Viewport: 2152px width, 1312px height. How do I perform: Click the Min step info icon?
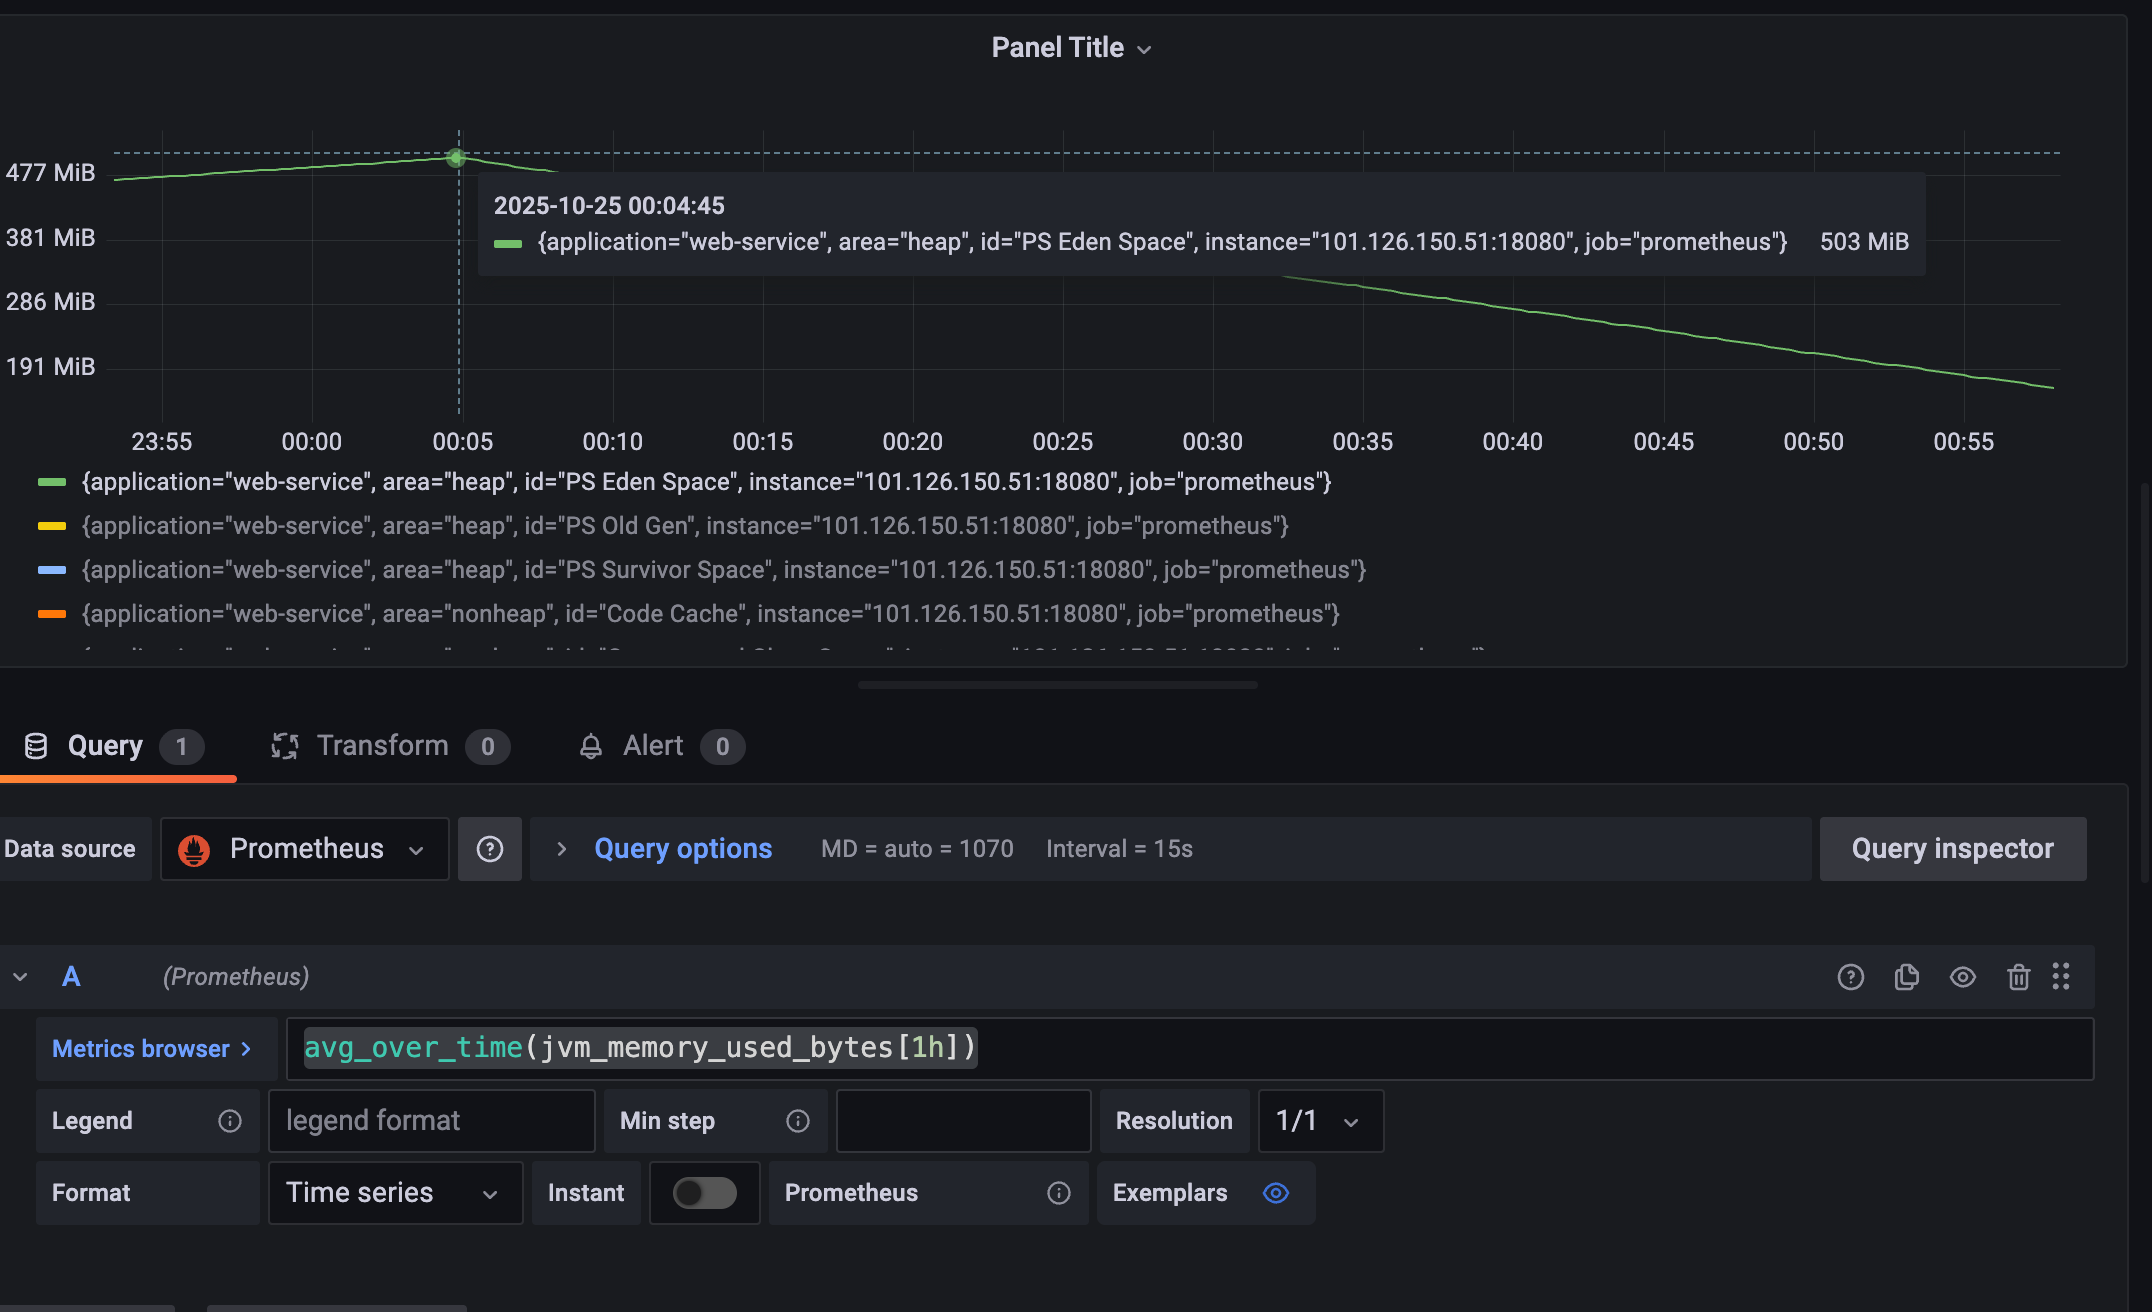point(797,1121)
